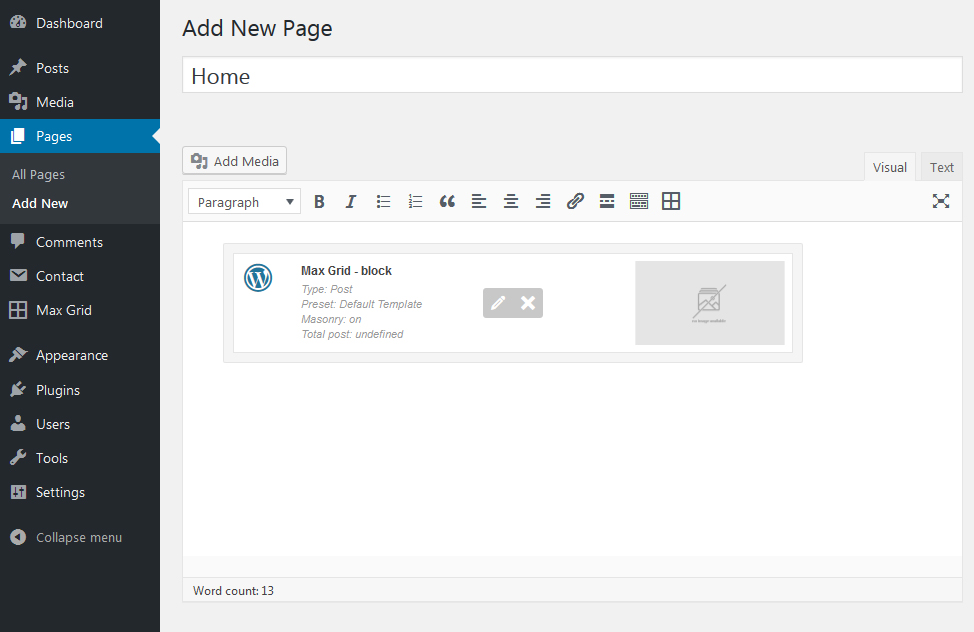974x632 pixels.
Task: Insert a bulleted list
Action: coord(383,201)
